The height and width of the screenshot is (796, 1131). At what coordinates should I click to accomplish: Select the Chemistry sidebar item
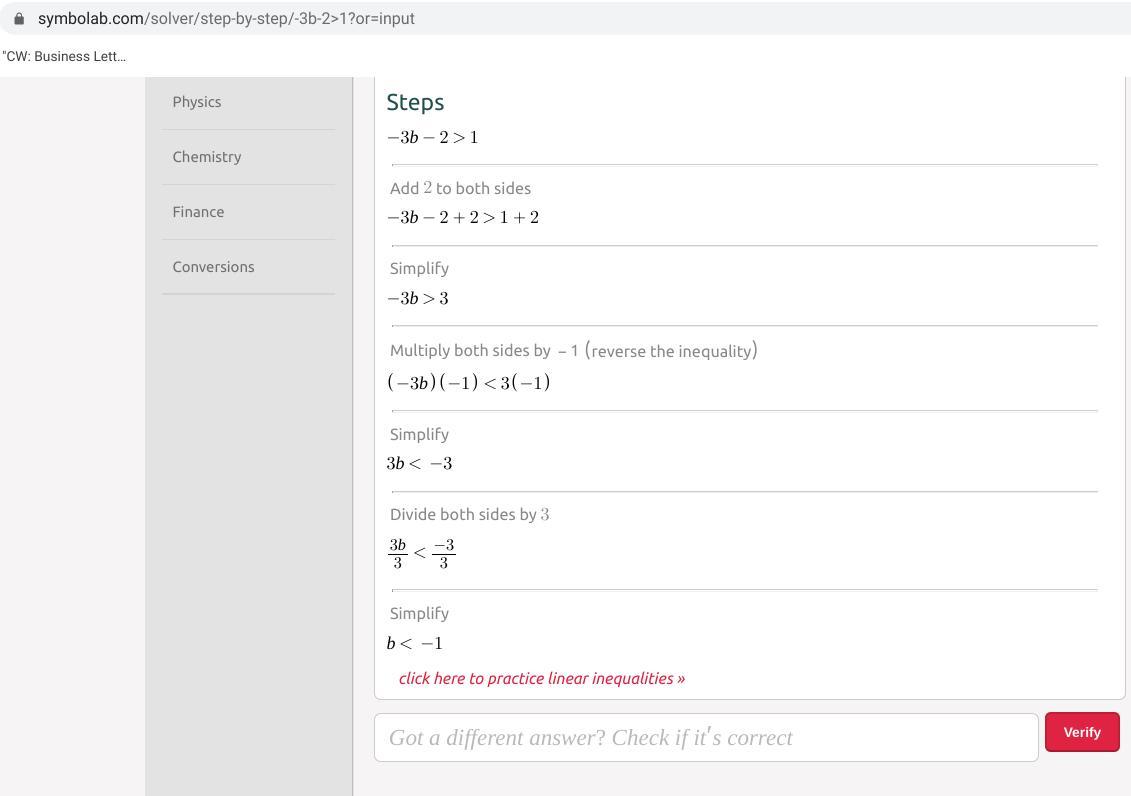(x=207, y=157)
